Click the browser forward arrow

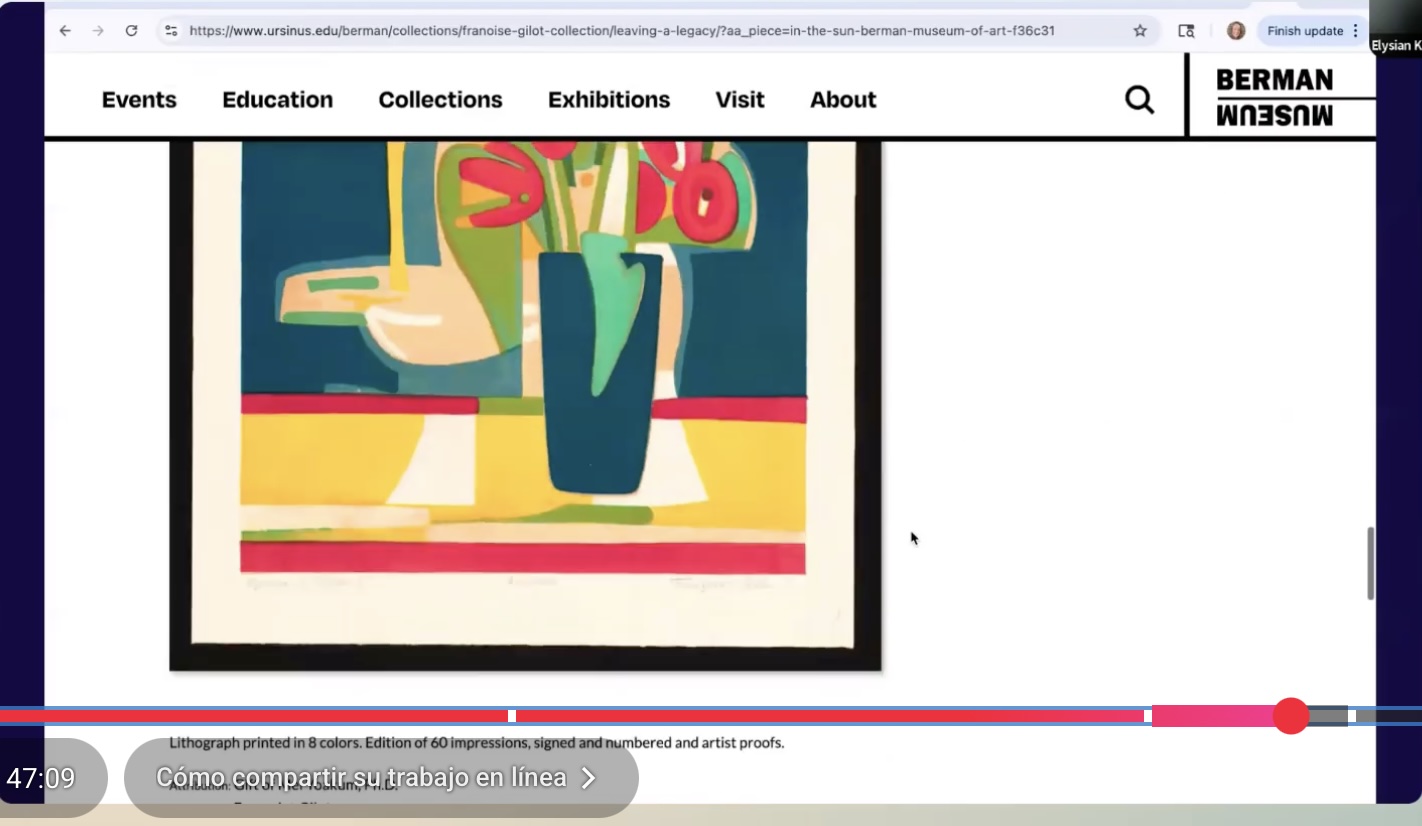(98, 31)
